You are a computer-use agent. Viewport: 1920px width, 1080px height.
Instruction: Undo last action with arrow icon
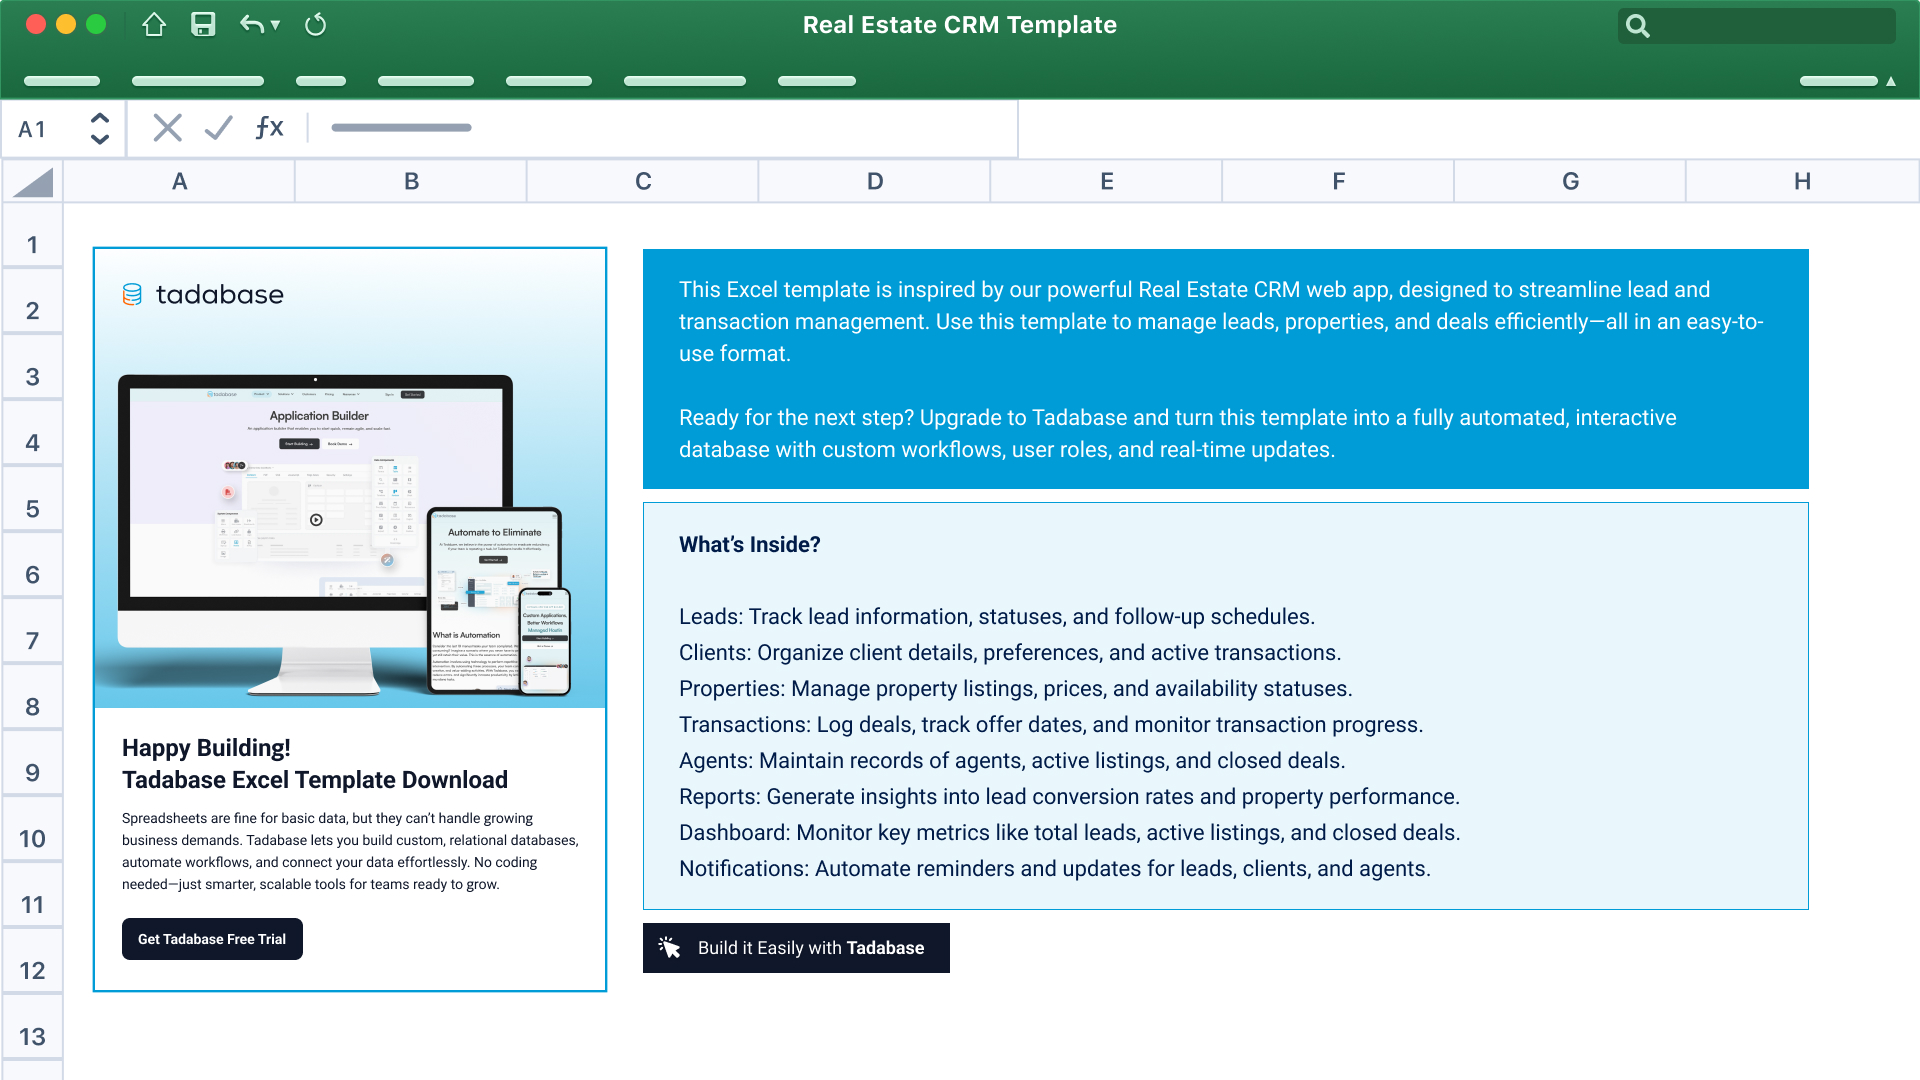(251, 25)
